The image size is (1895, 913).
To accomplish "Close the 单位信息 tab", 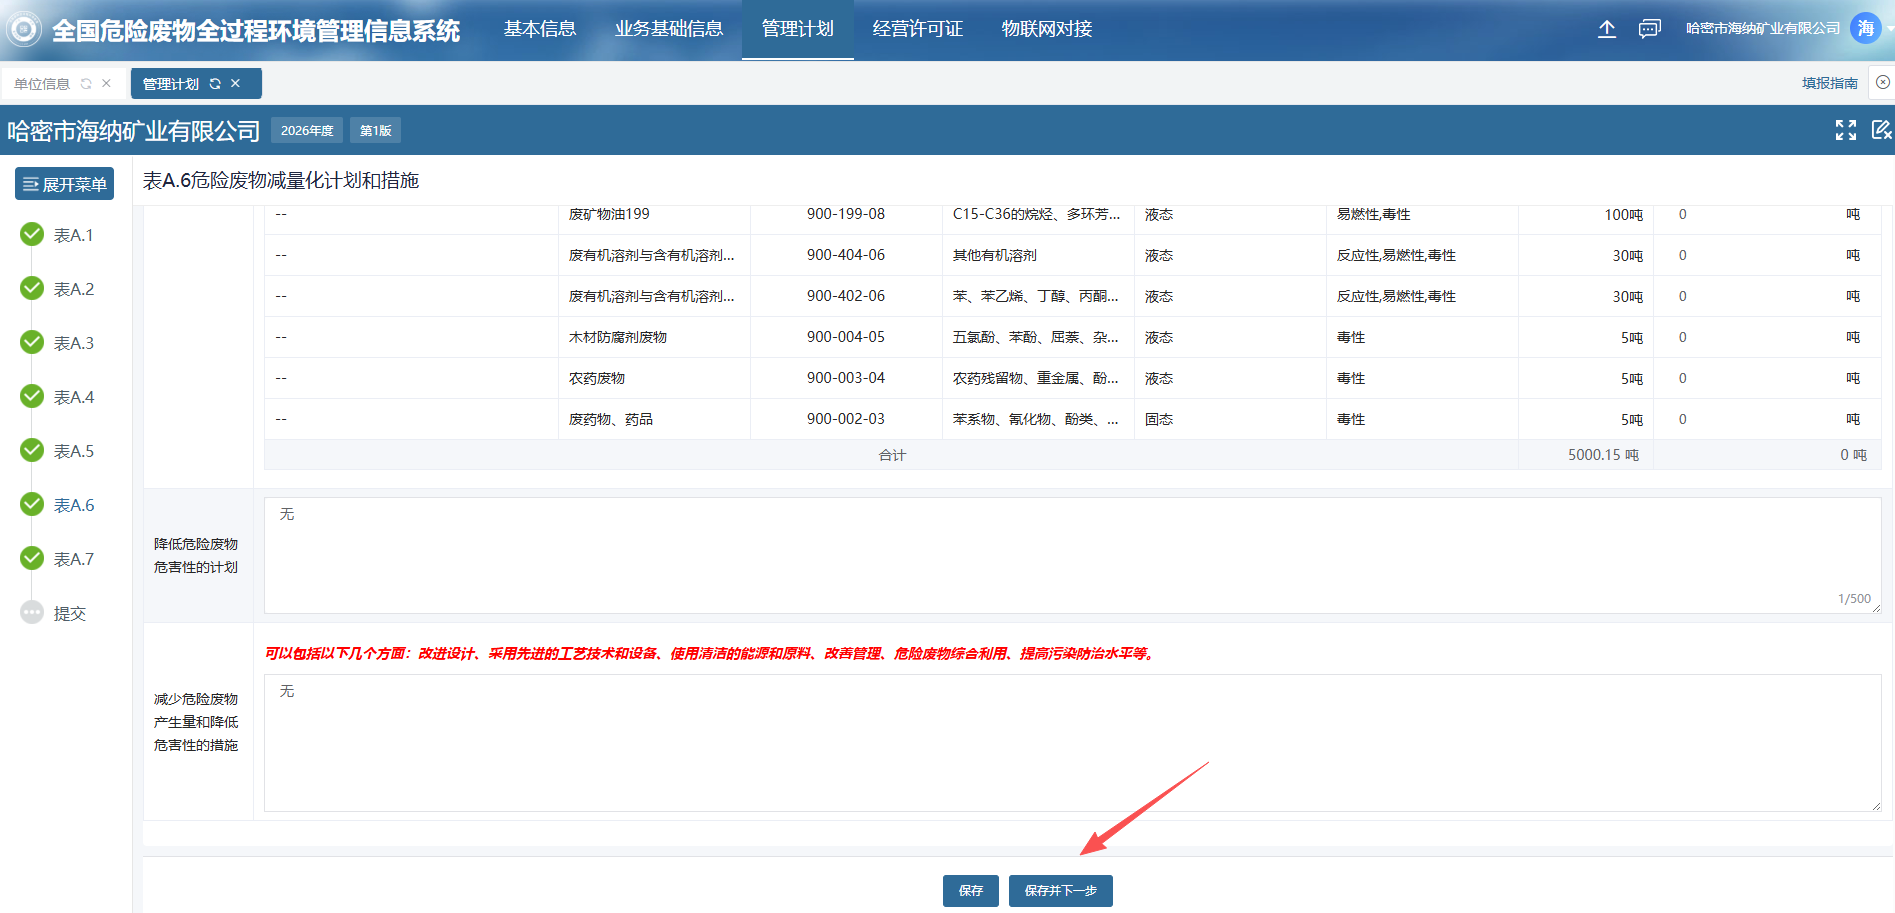I will click(107, 84).
